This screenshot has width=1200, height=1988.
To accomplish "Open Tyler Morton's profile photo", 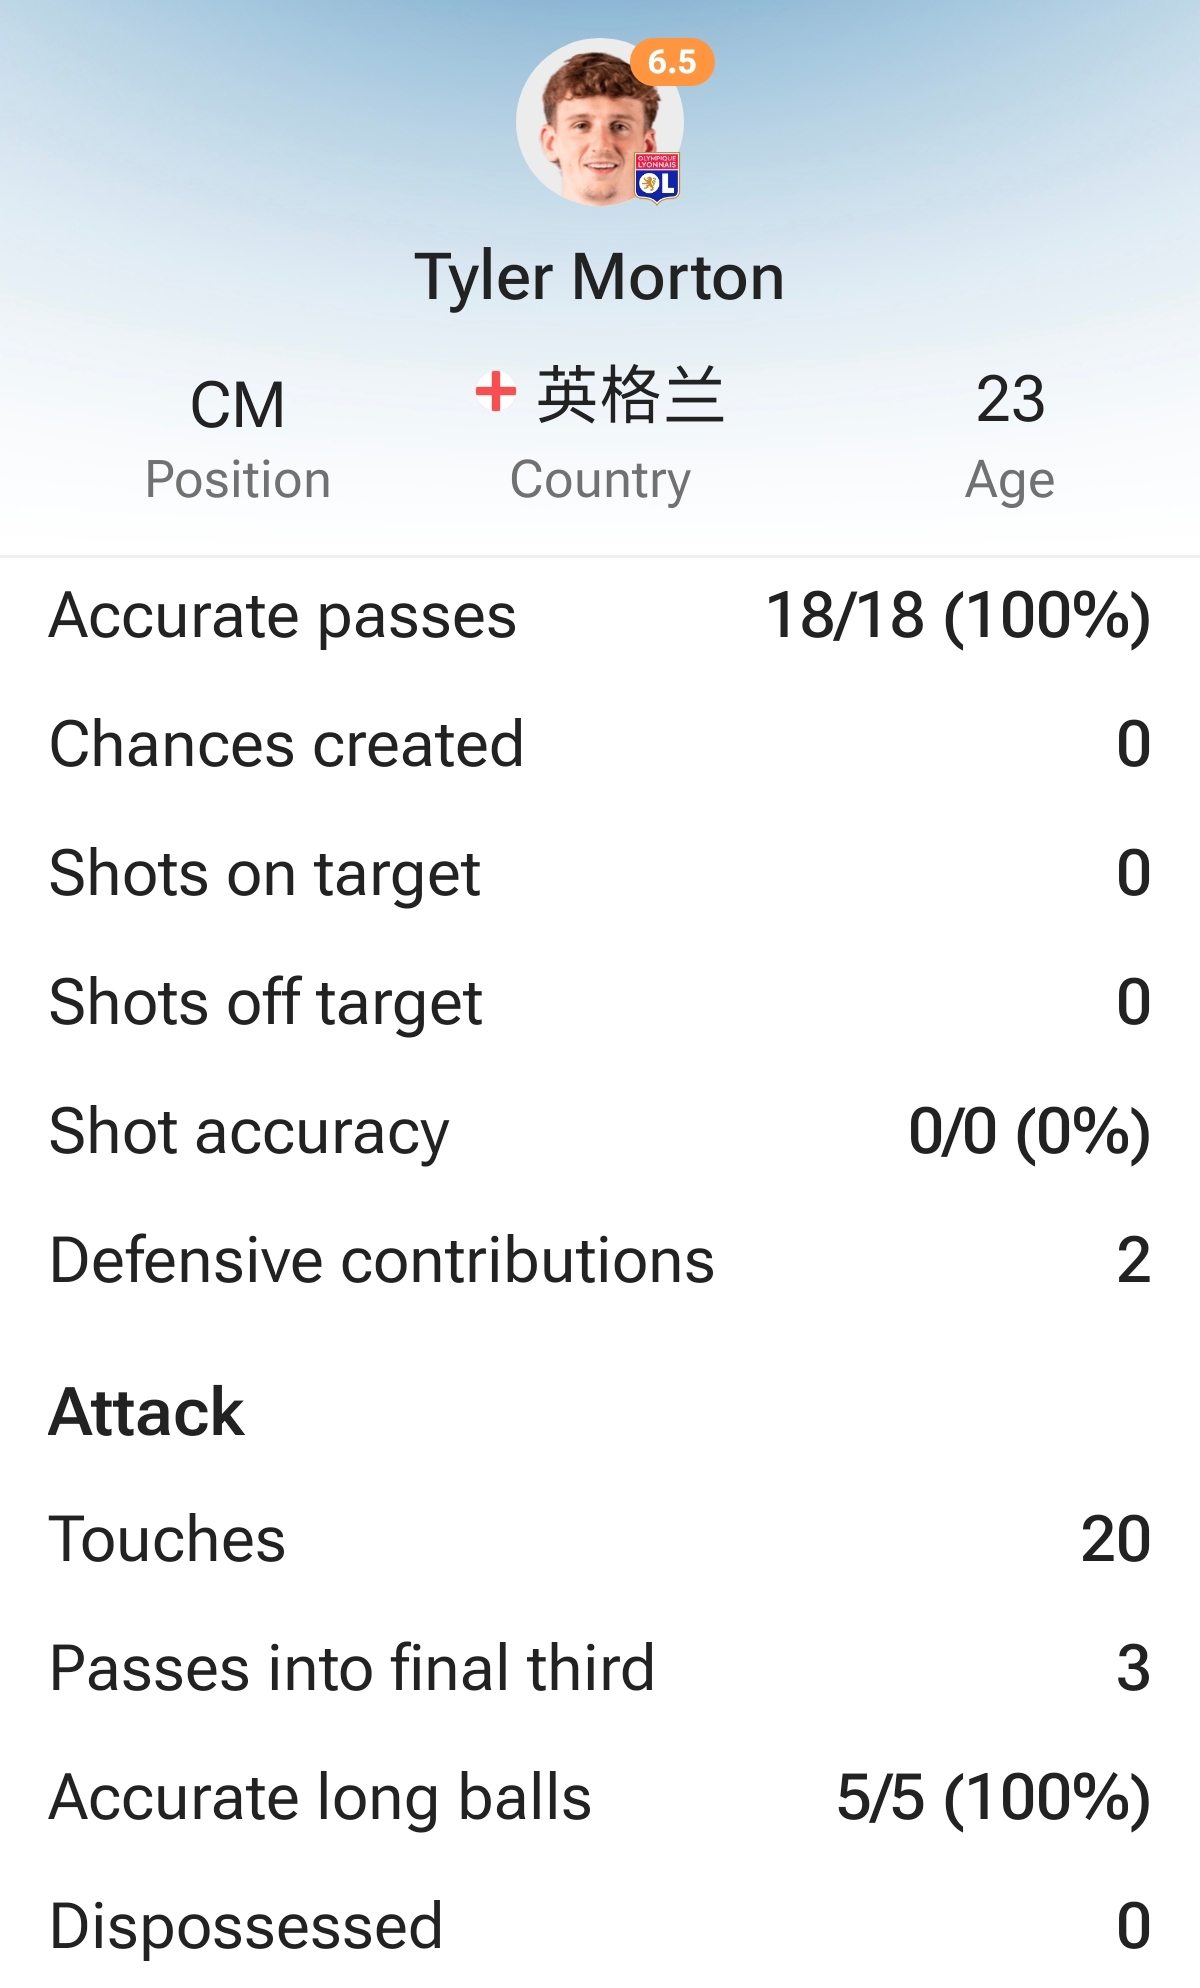I will tap(600, 122).
